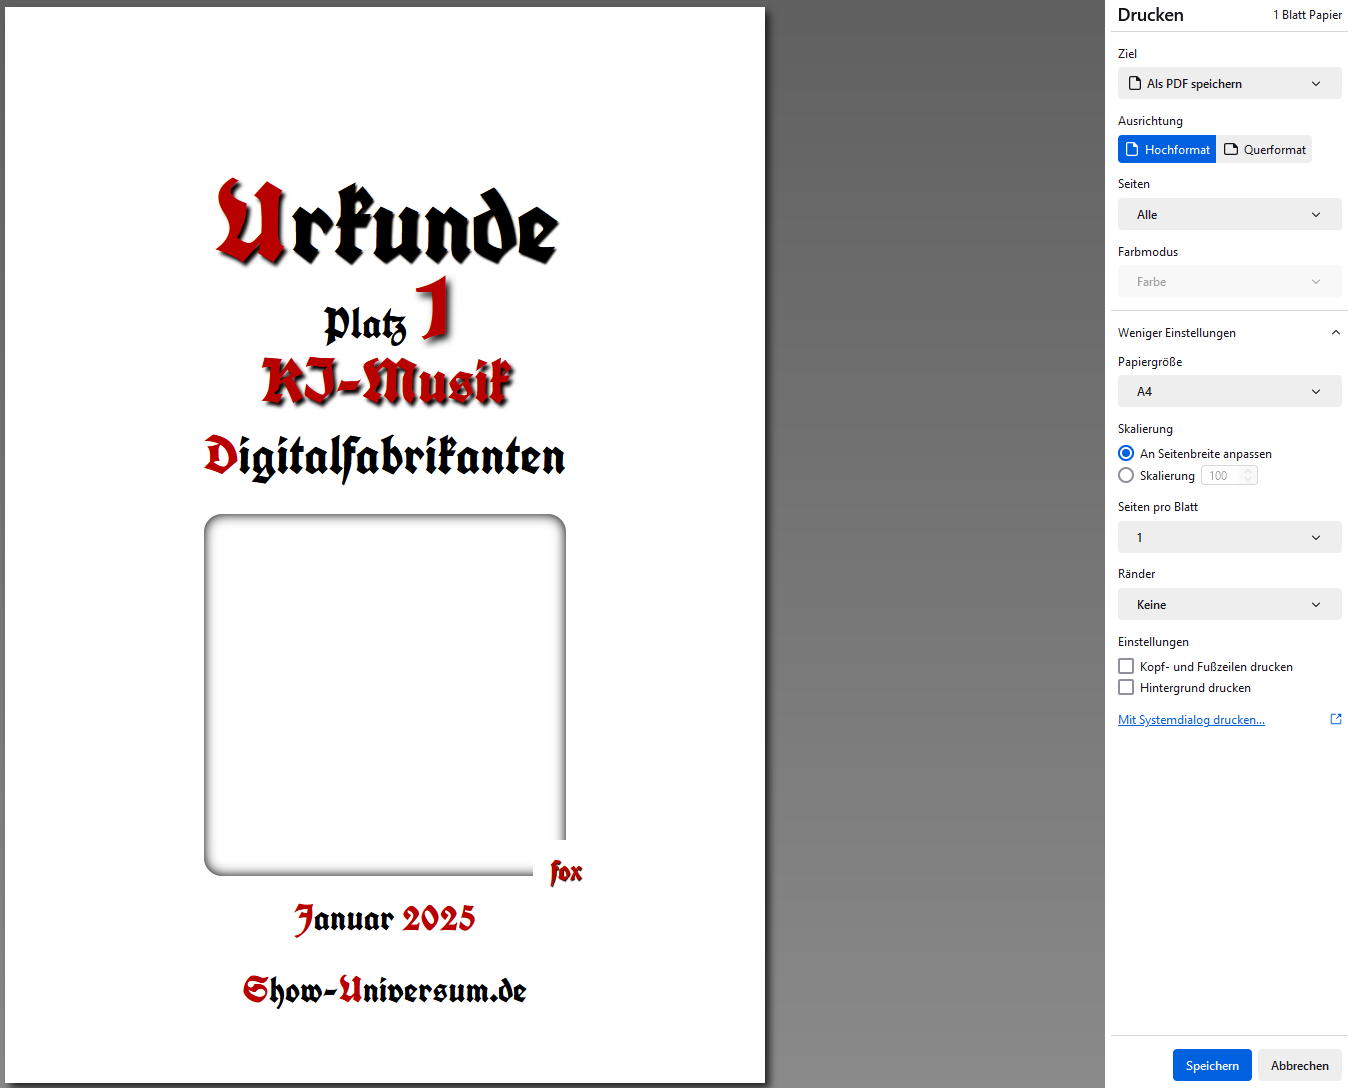Select the Skalierung radio button
This screenshot has height=1088, width=1354.
[1126, 475]
